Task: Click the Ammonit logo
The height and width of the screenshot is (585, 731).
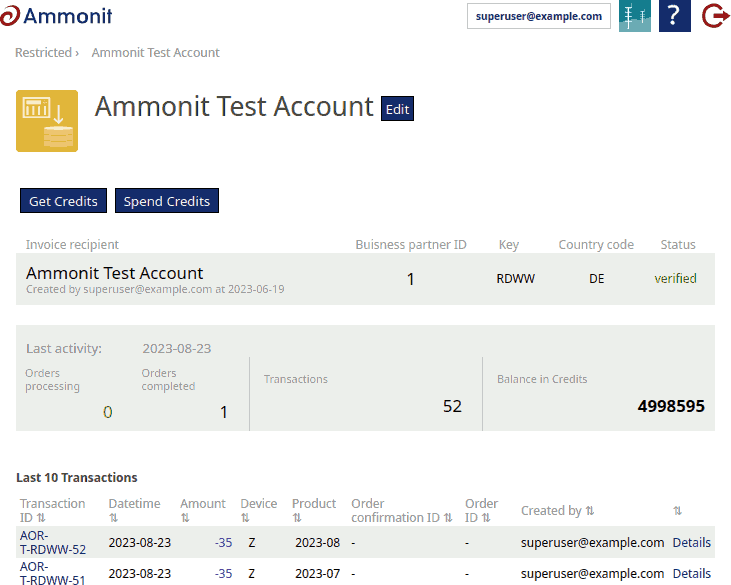Action: click(x=56, y=16)
